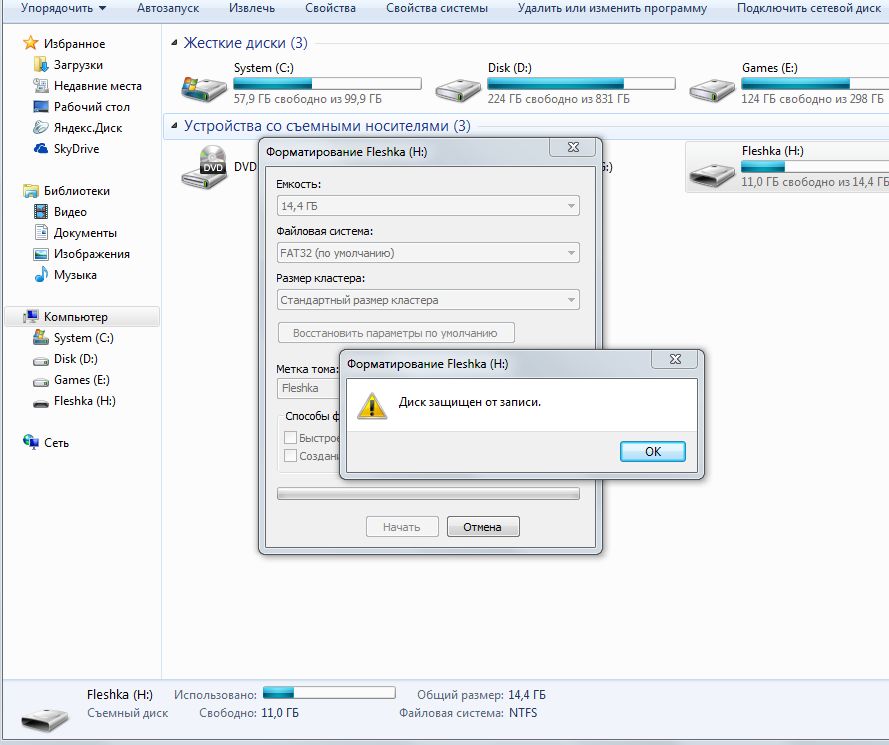This screenshot has height=745, width=889.
Task: Toggle the Создание boot disk checkbox
Action: tap(290, 455)
